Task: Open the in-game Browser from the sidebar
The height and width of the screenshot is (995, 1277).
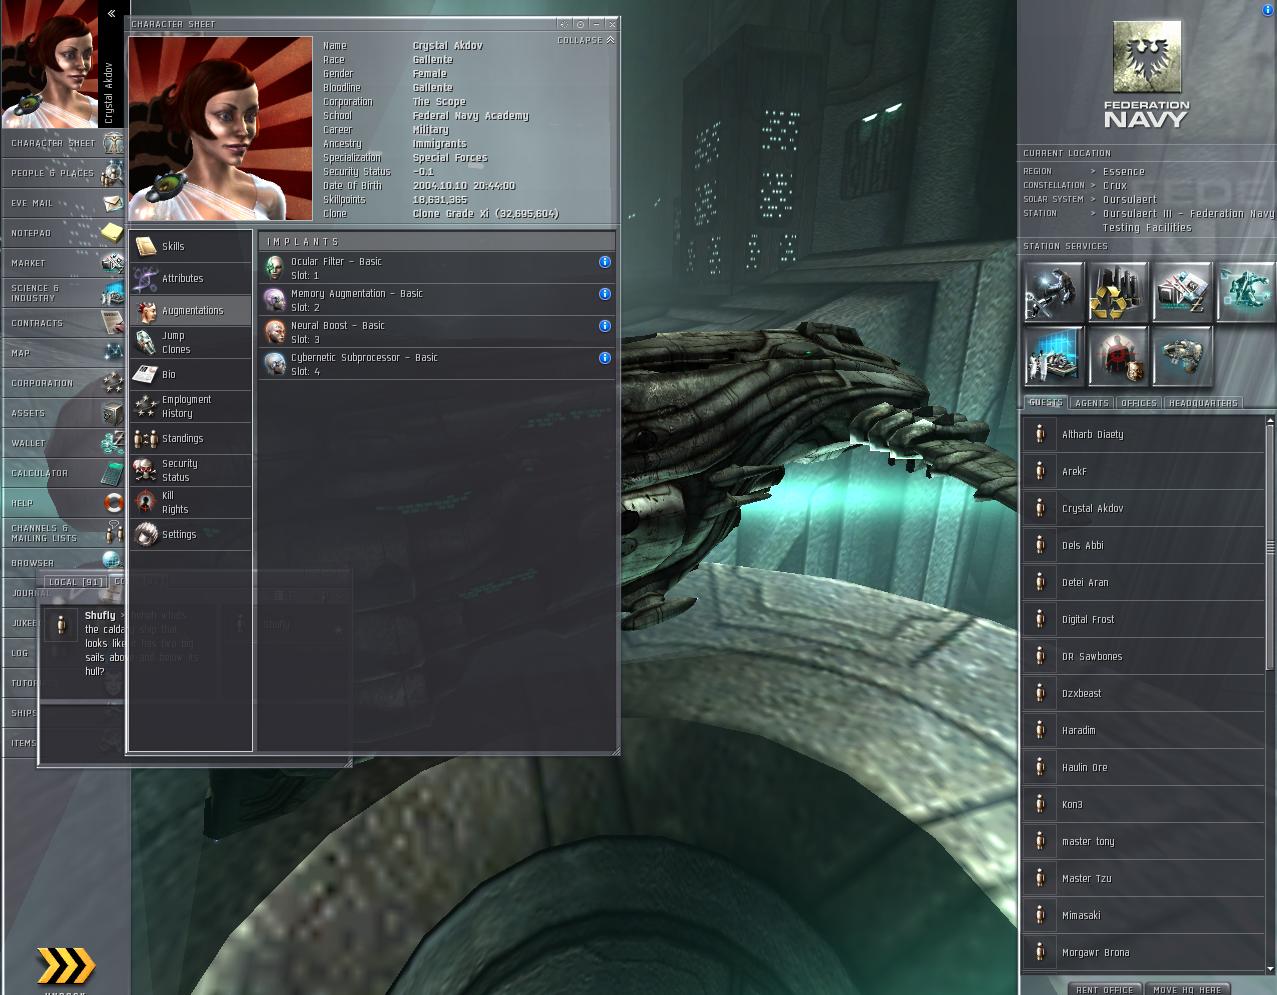Action: (x=64, y=563)
